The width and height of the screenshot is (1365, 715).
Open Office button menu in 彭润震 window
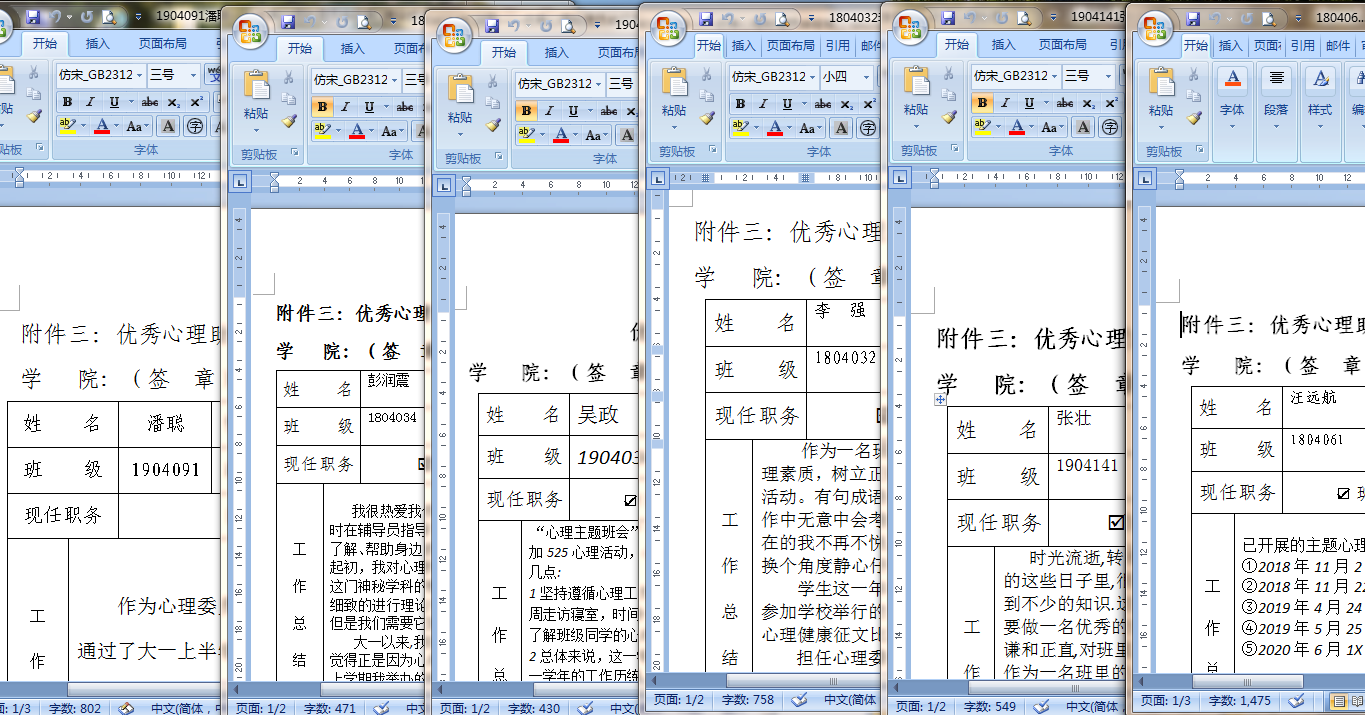pyautogui.click(x=250, y=30)
